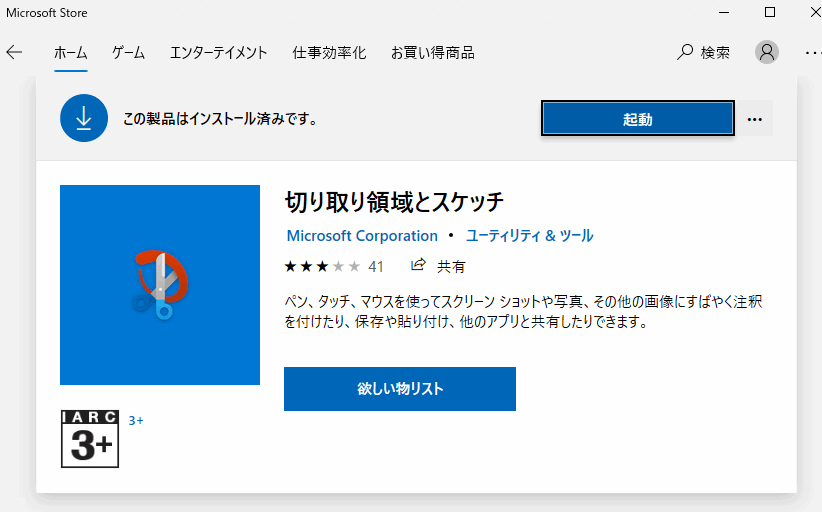Viewport: 822px width, 512px height.
Task: Go to the 仕事効率化 tab
Action: (x=329, y=52)
